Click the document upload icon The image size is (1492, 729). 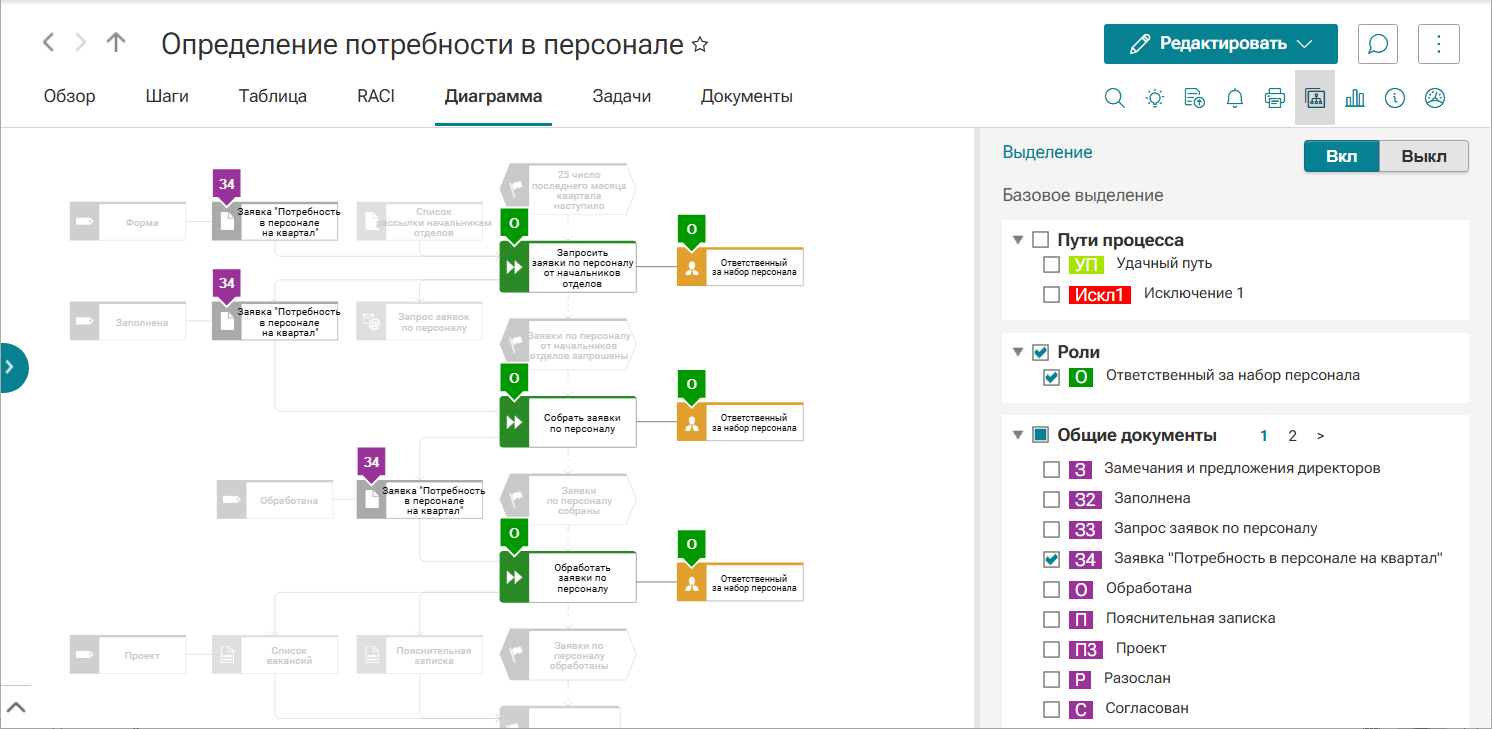pos(1195,98)
